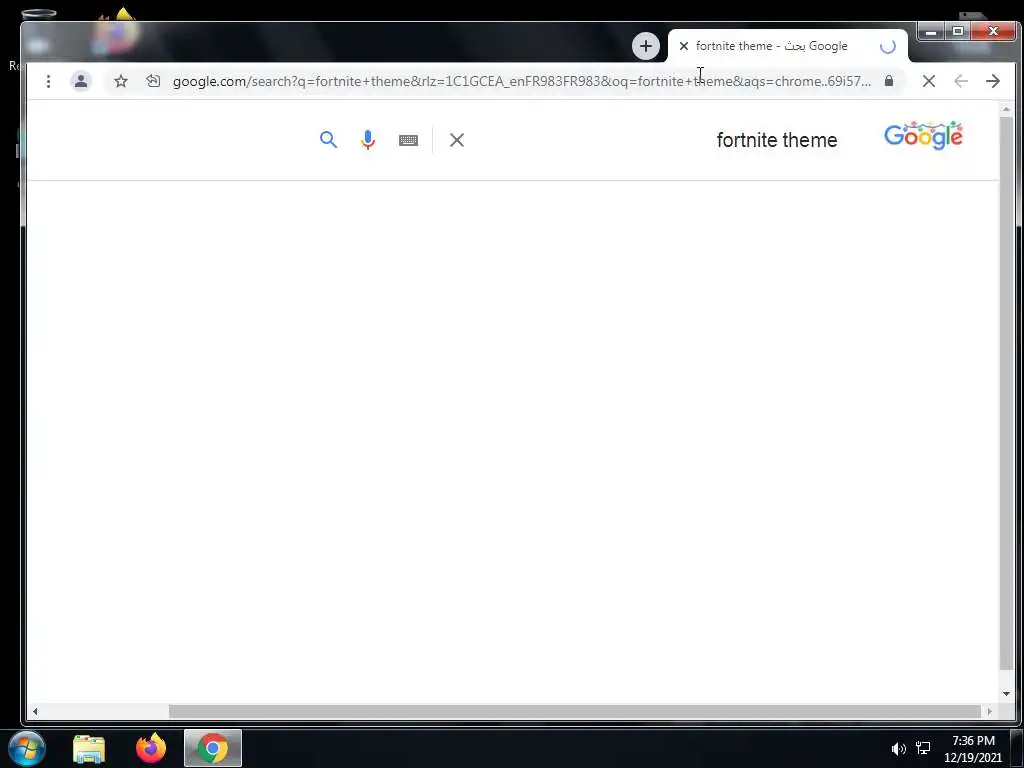
Task: Select the fortnite theme Google tab
Action: 788,46
